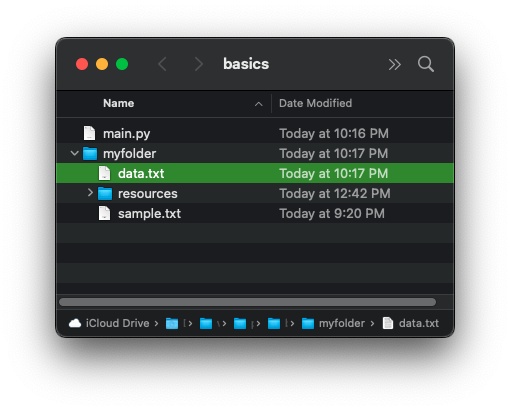Select the main.py file icon

tap(89, 133)
